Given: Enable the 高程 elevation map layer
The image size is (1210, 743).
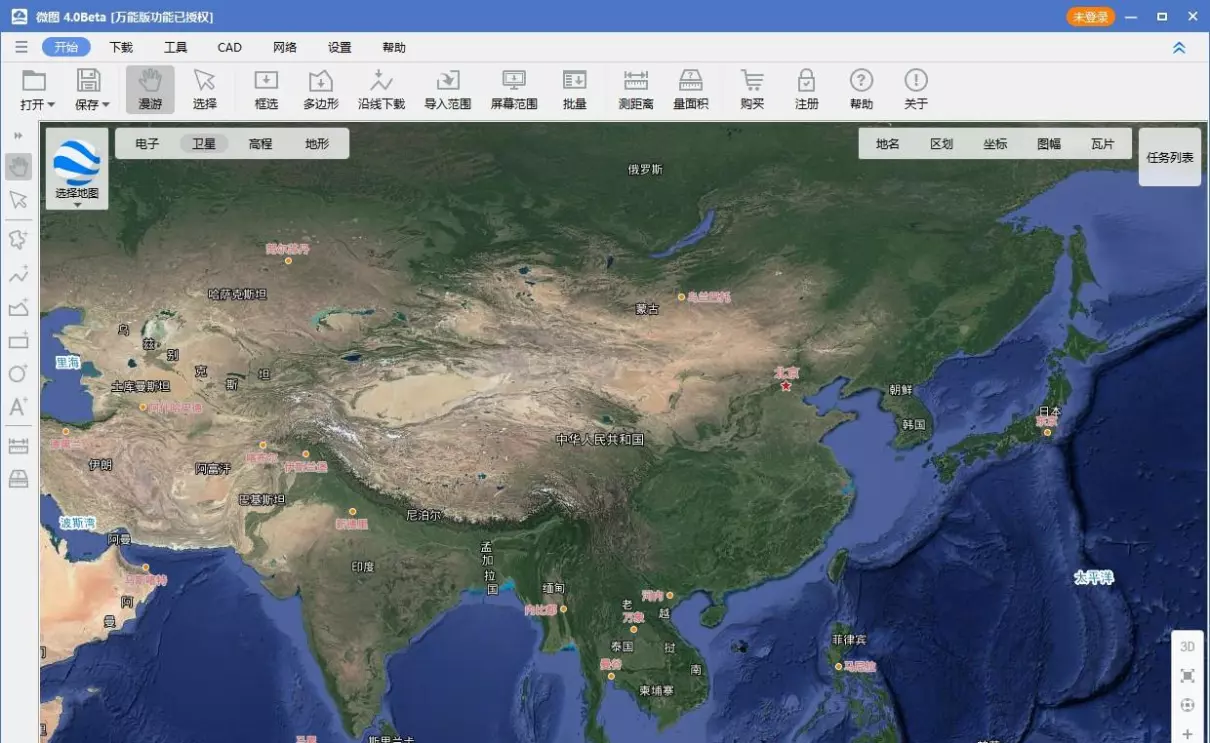Looking at the screenshot, I should pos(260,143).
